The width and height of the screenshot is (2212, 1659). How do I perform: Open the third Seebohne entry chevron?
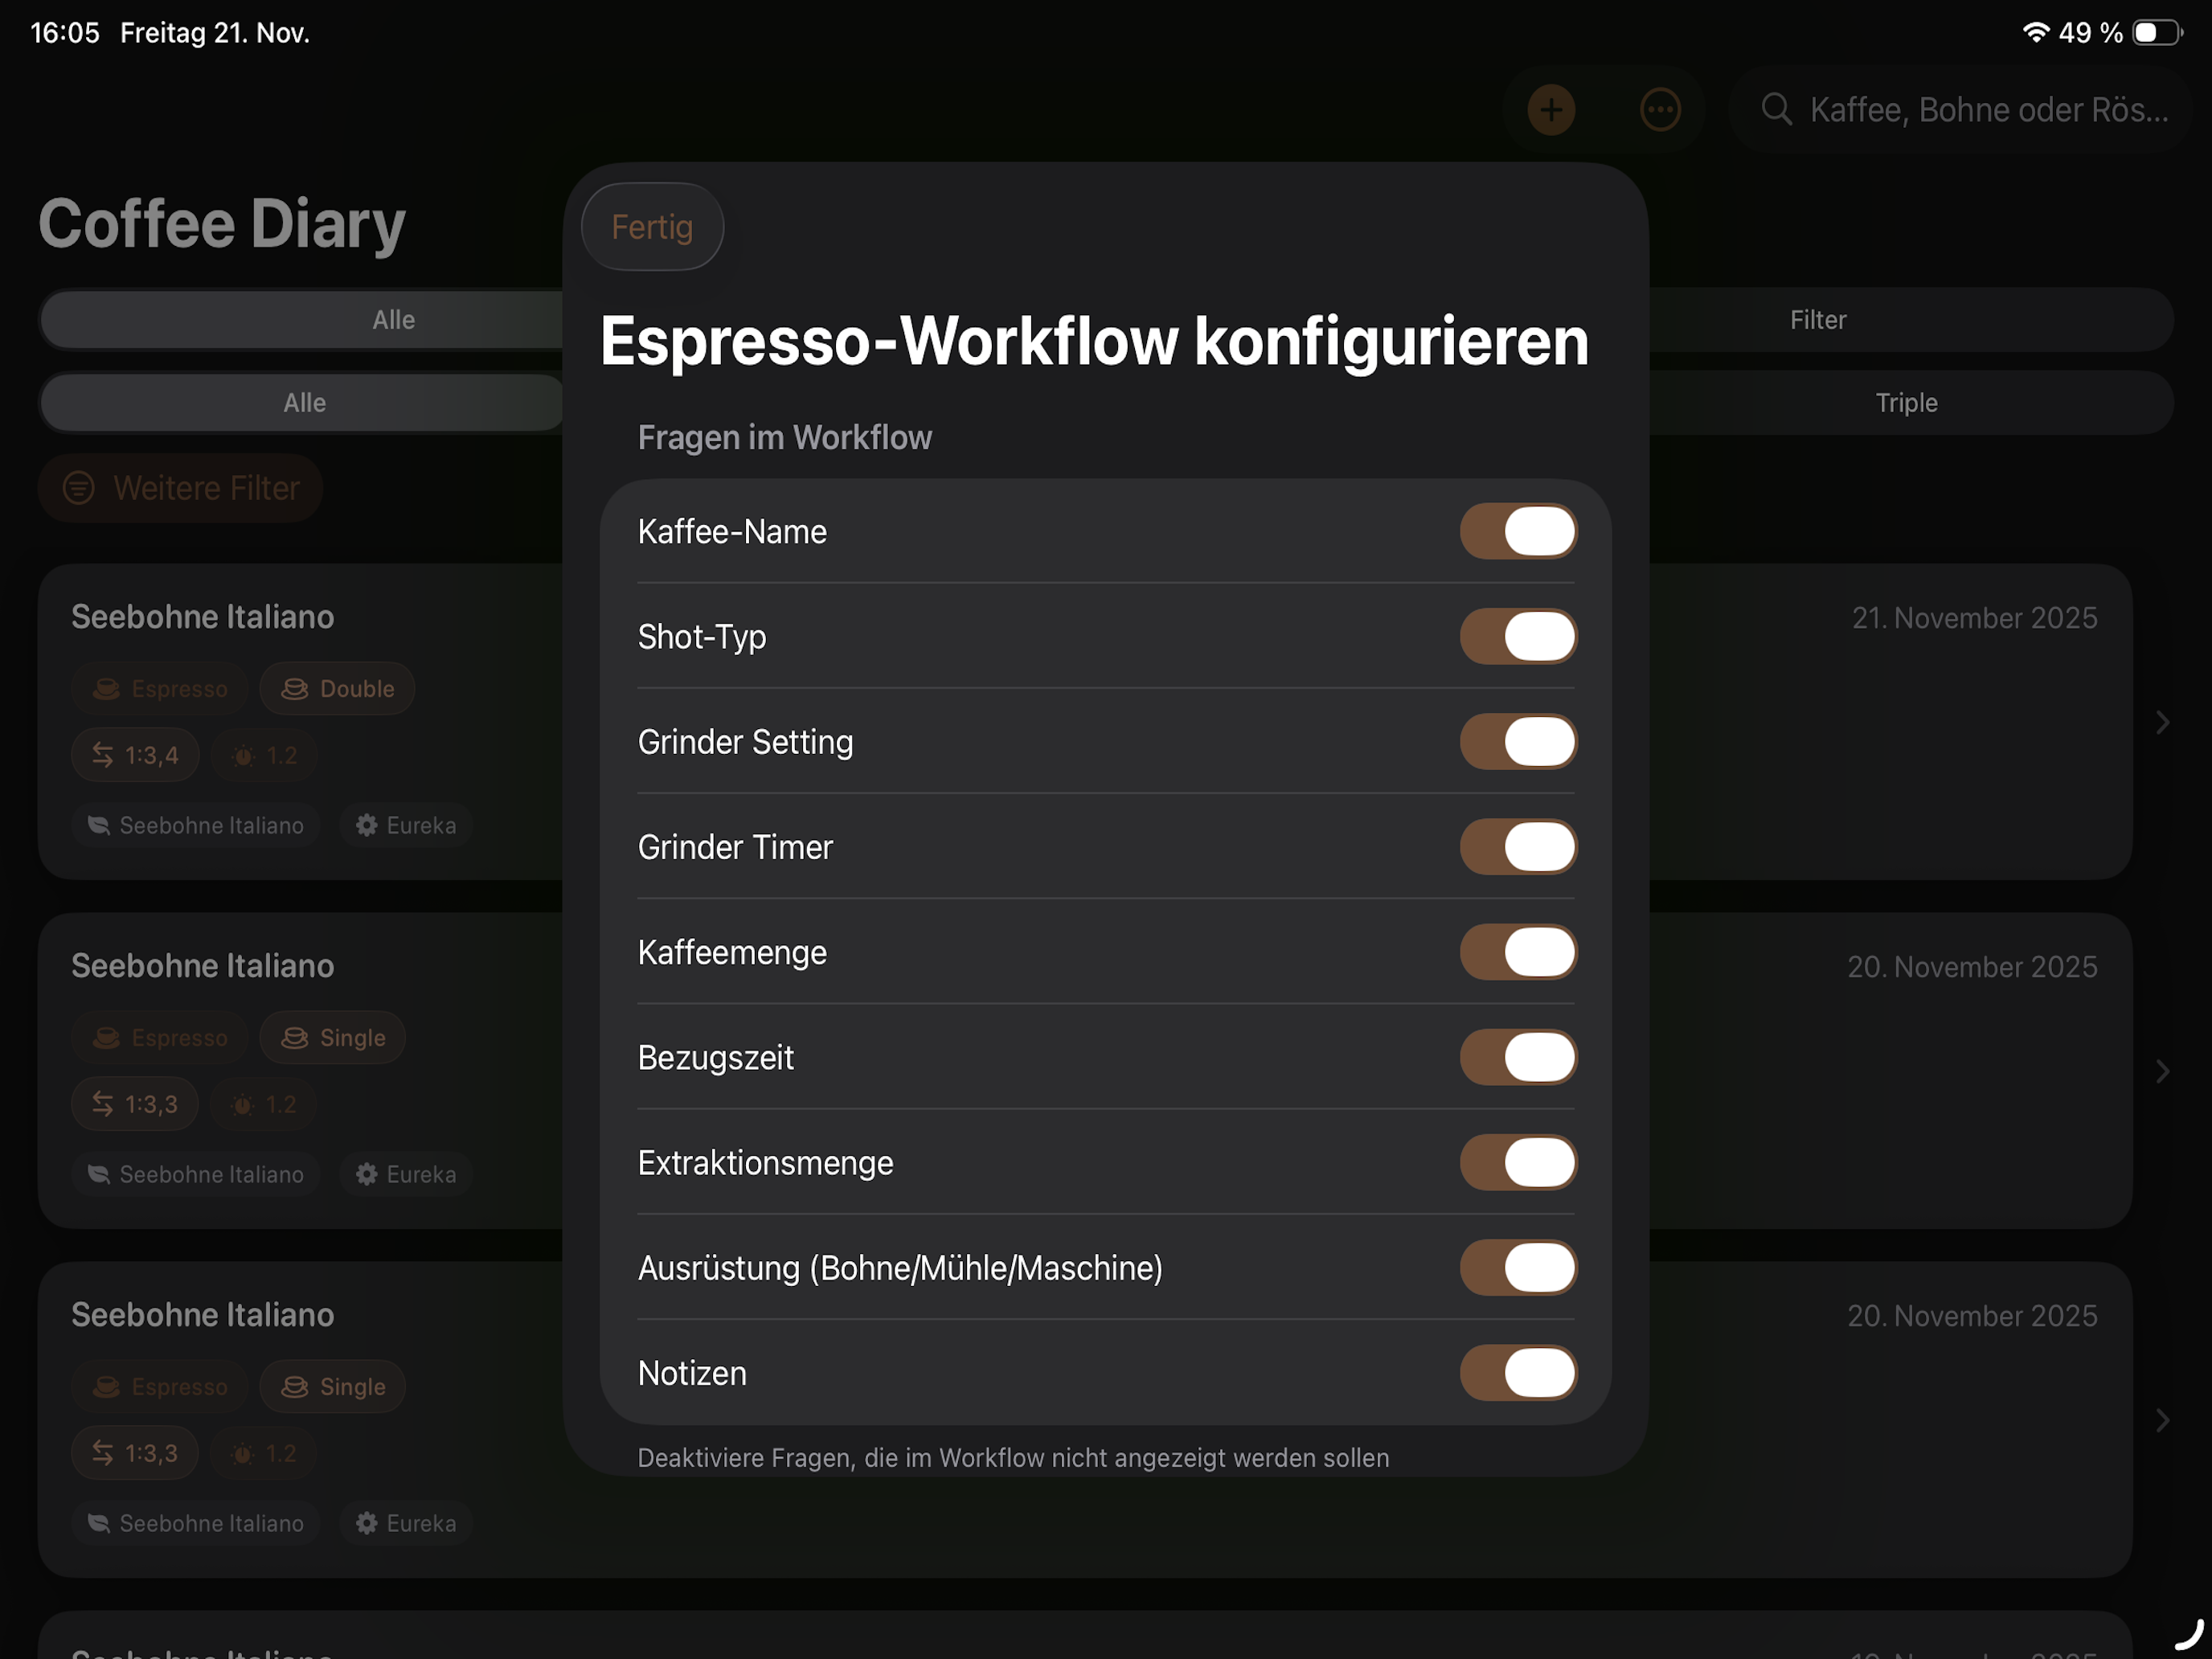click(x=2162, y=1420)
